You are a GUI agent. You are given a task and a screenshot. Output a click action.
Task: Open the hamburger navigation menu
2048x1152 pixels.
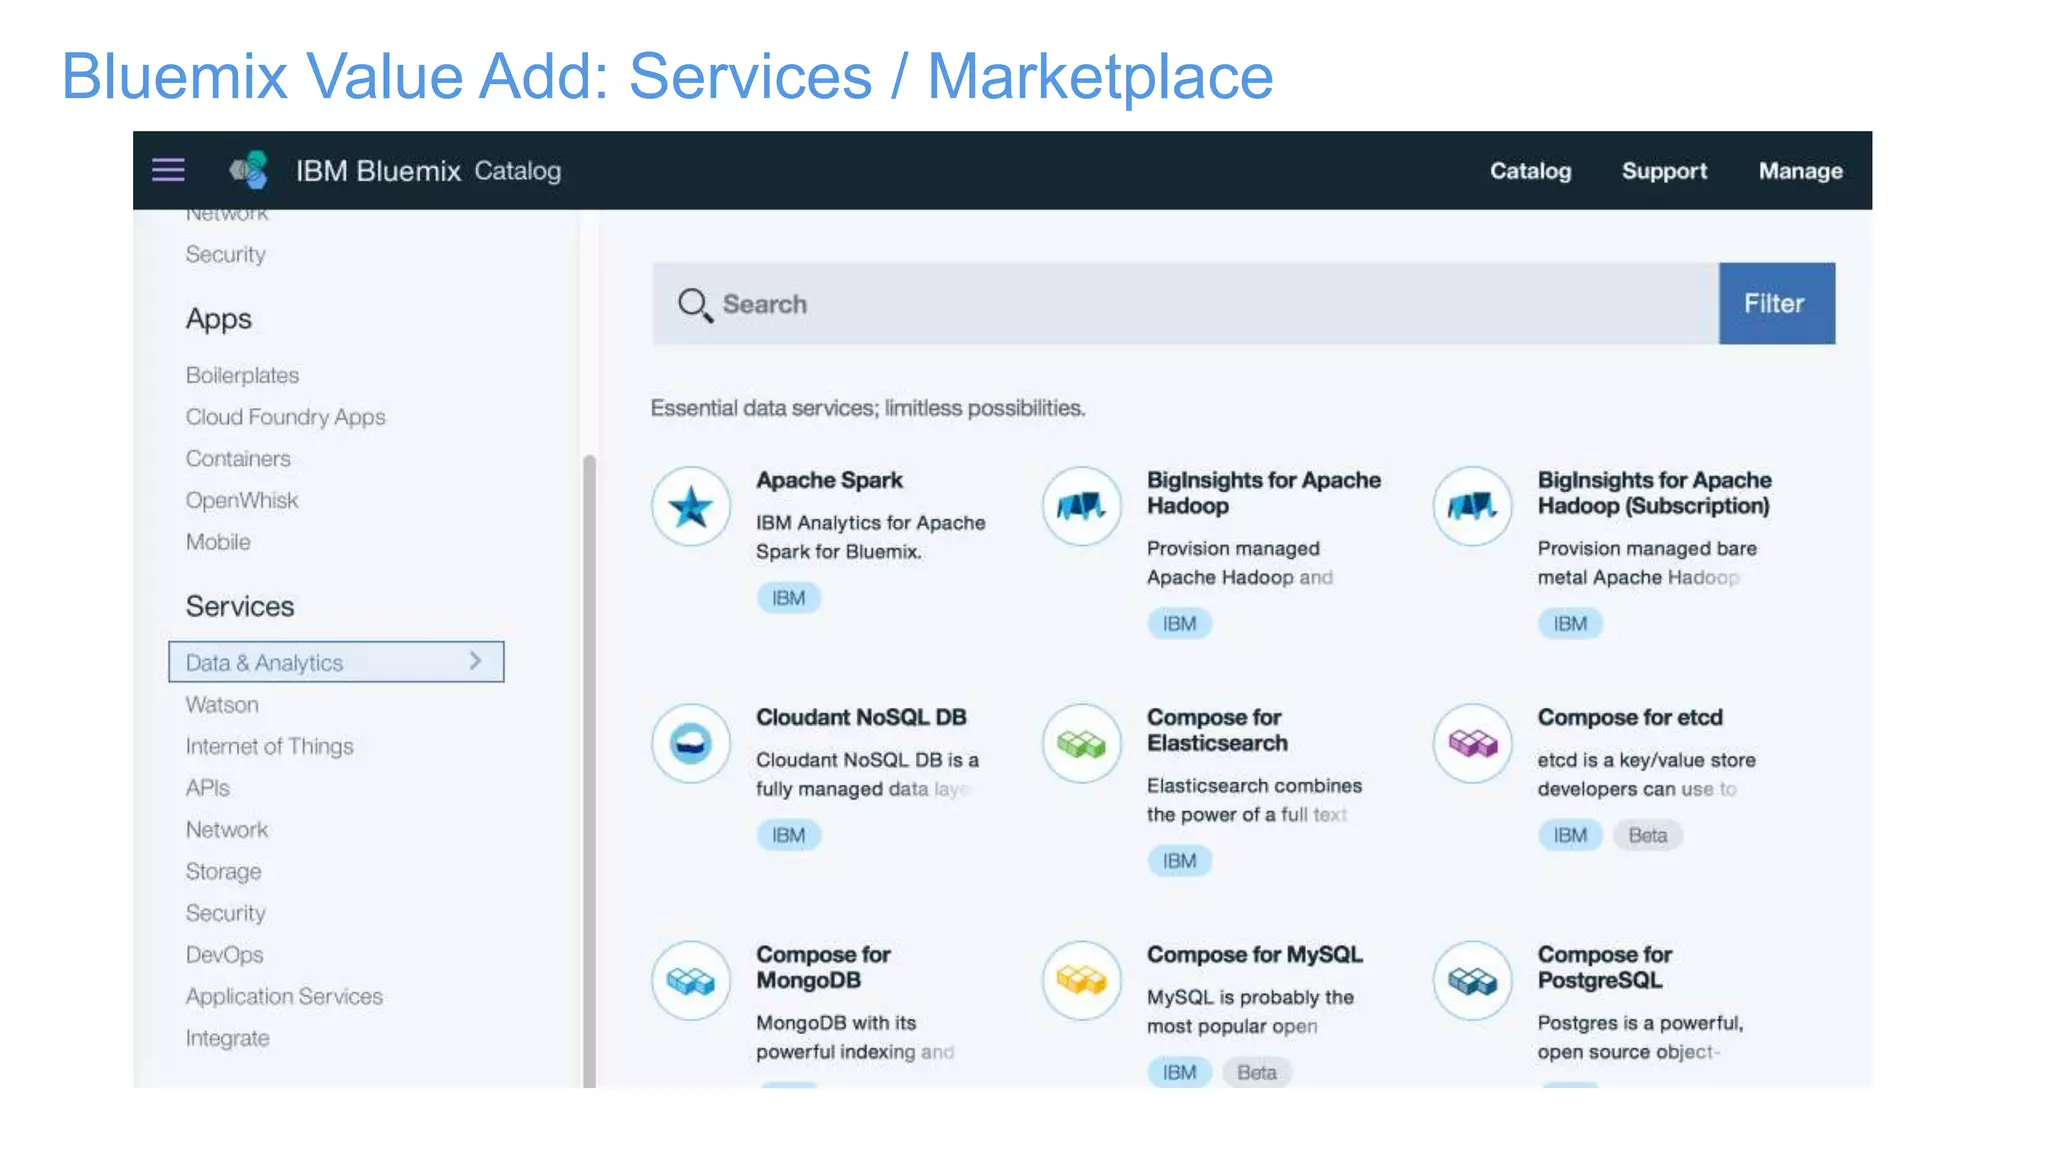168,170
